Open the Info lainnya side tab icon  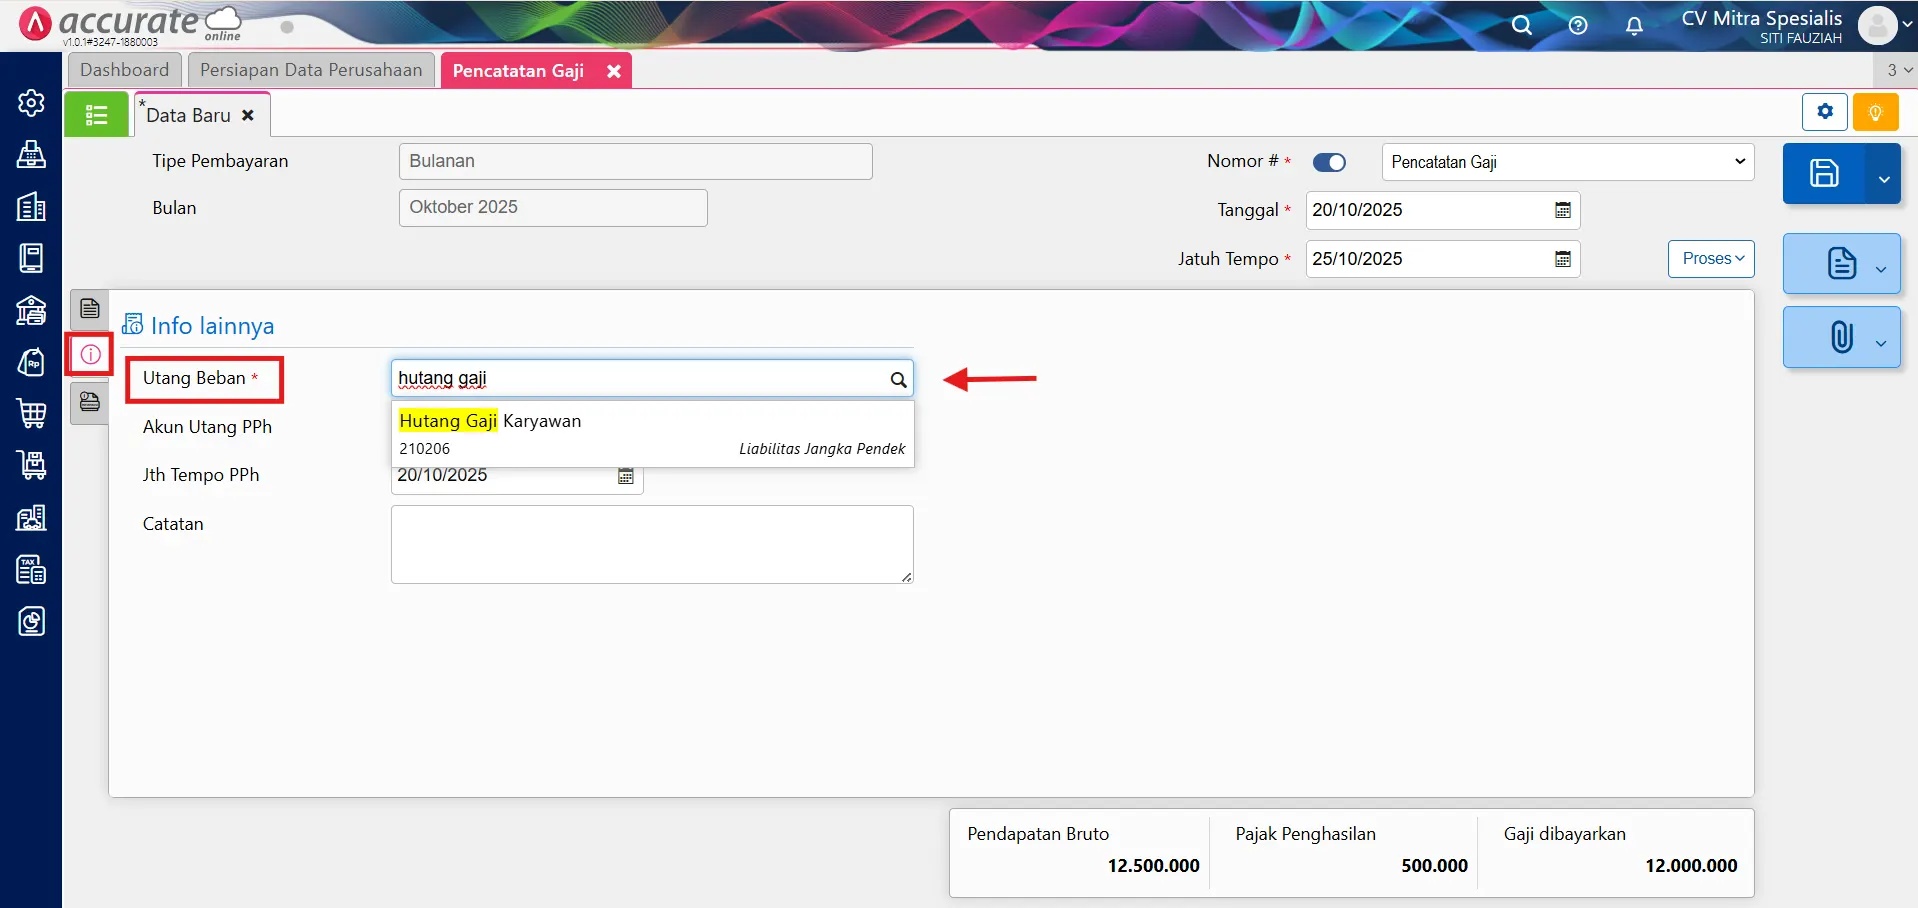90,355
